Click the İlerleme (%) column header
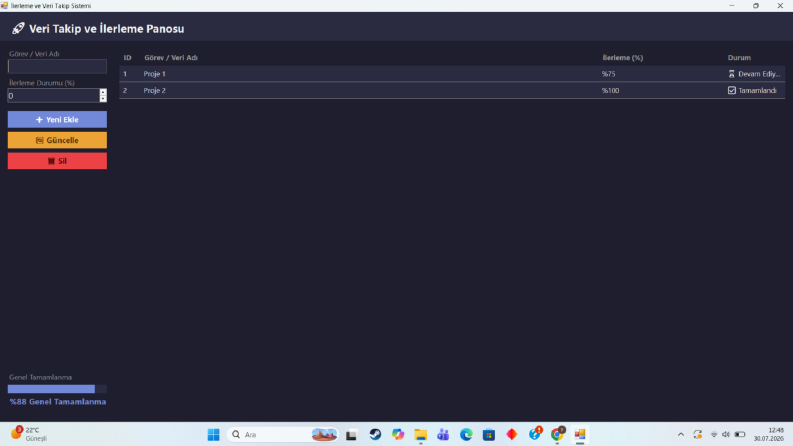Image resolution: width=793 pixels, height=446 pixels. pos(623,58)
